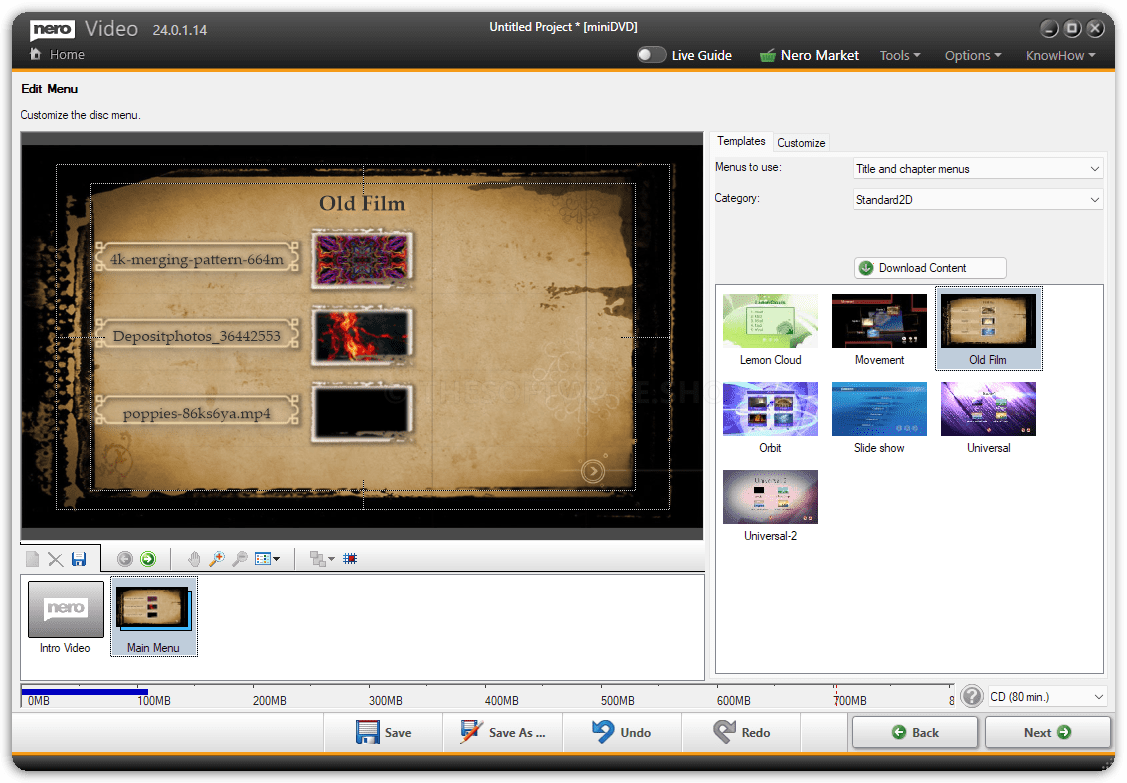Select the Movement template
1127x783 pixels.
click(x=879, y=329)
